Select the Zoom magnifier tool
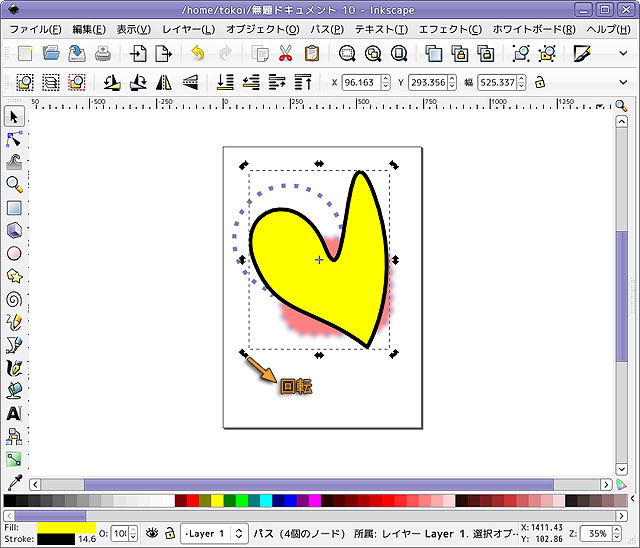Screen dimensions: 640x548 coord(14,184)
